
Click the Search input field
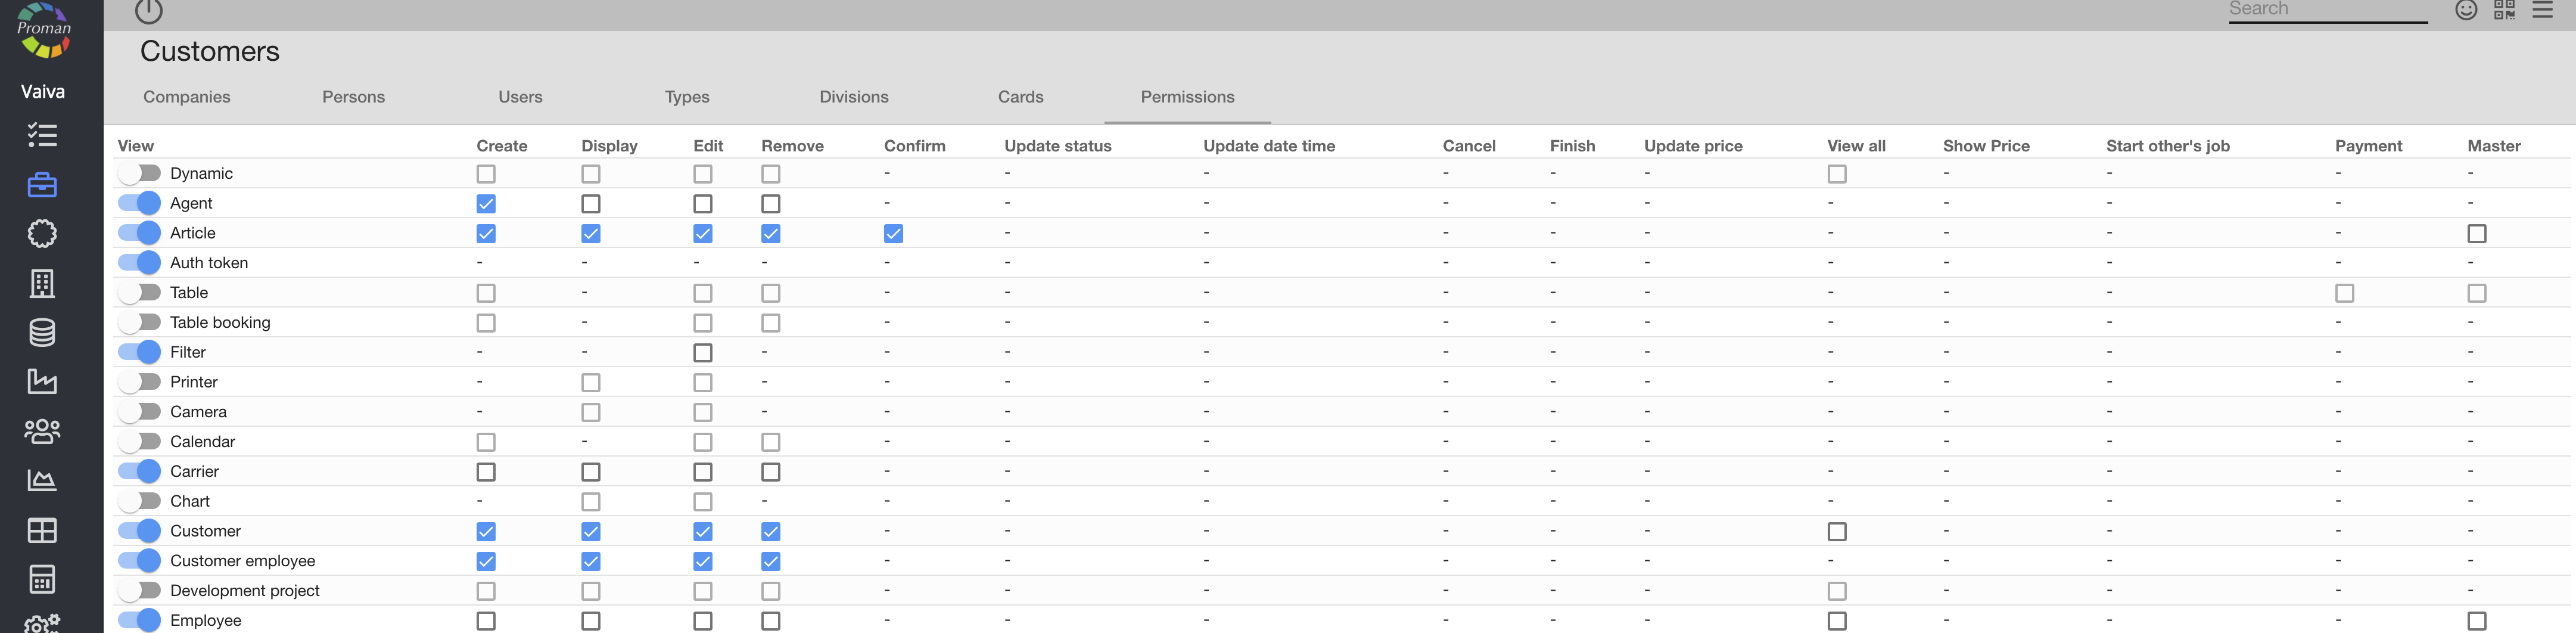[x=2326, y=10]
